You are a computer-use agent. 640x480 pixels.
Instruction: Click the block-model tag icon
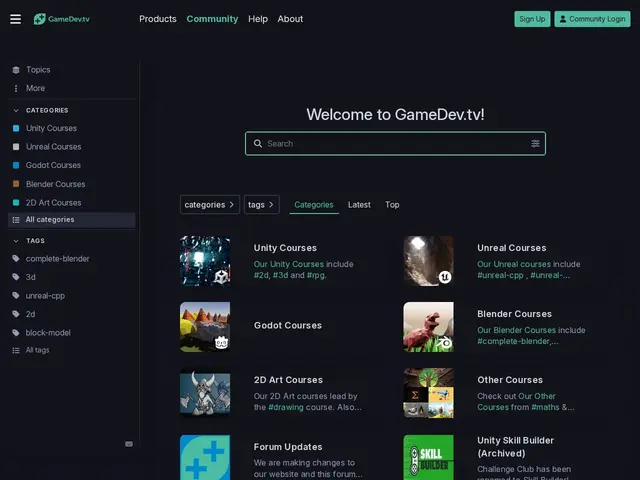tap(16, 333)
